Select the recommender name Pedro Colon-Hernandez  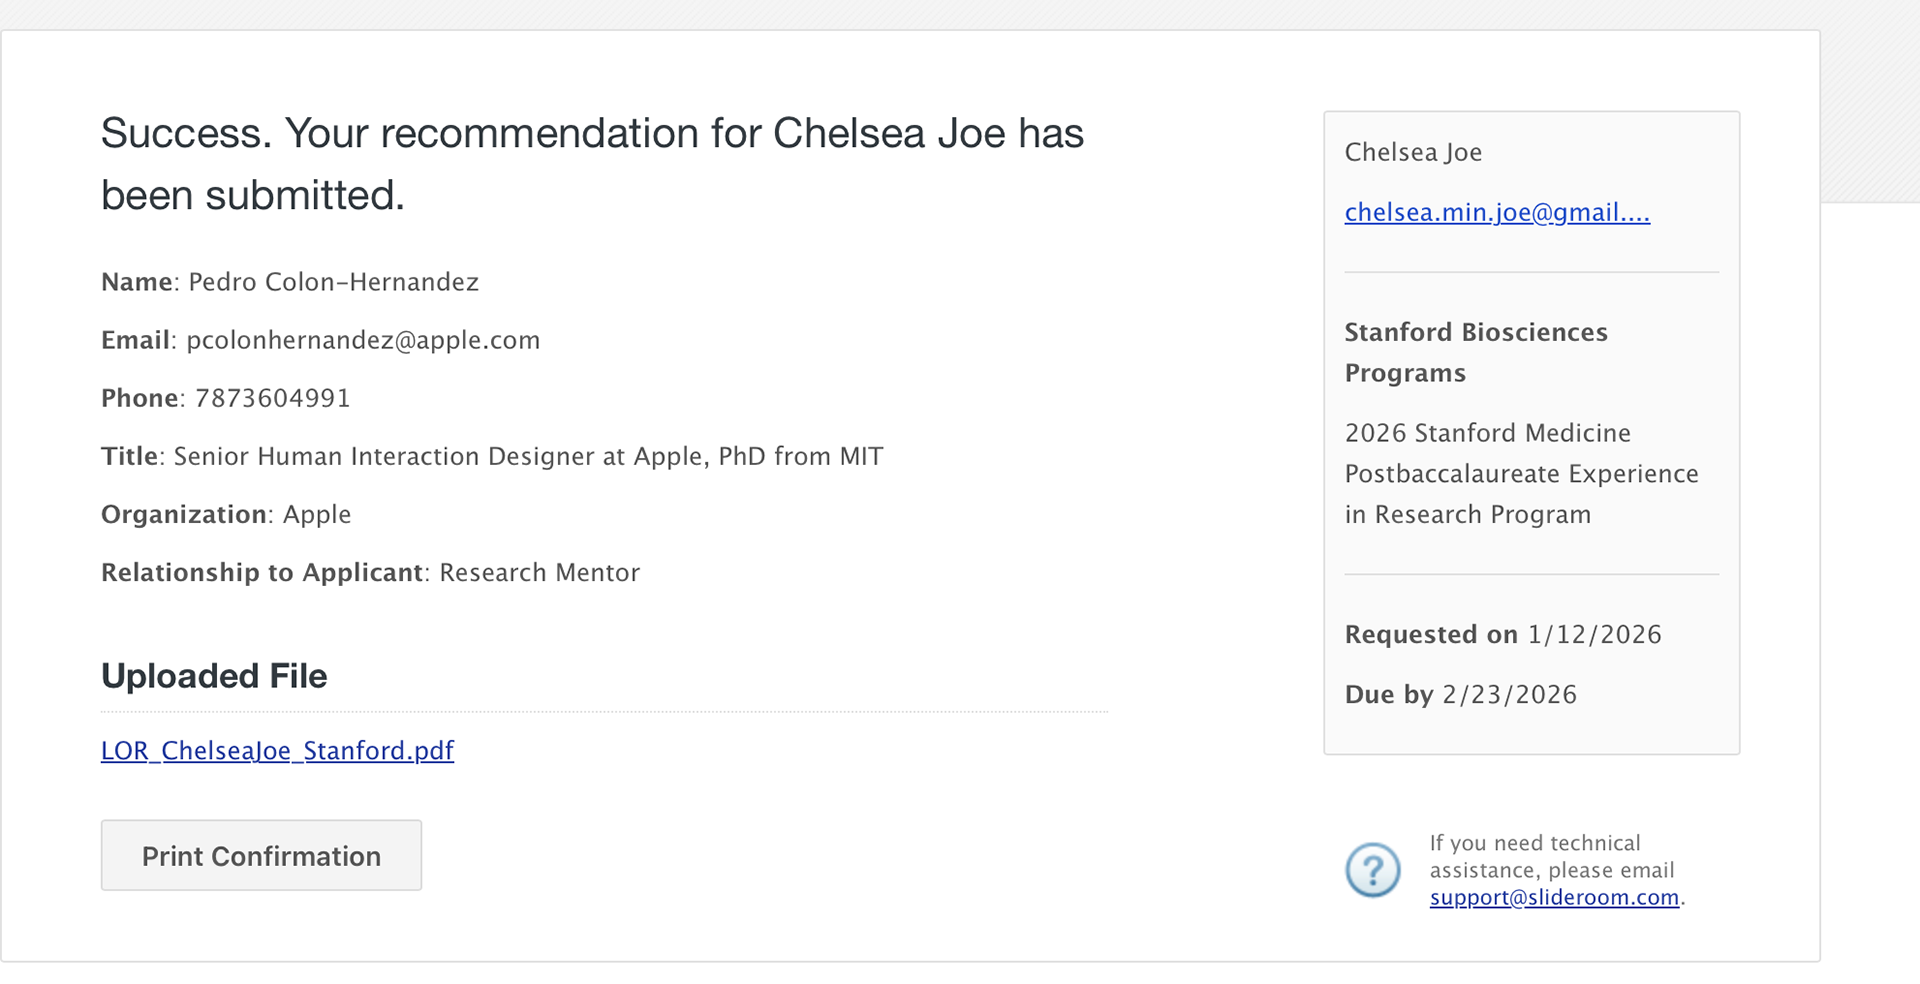tap(333, 282)
